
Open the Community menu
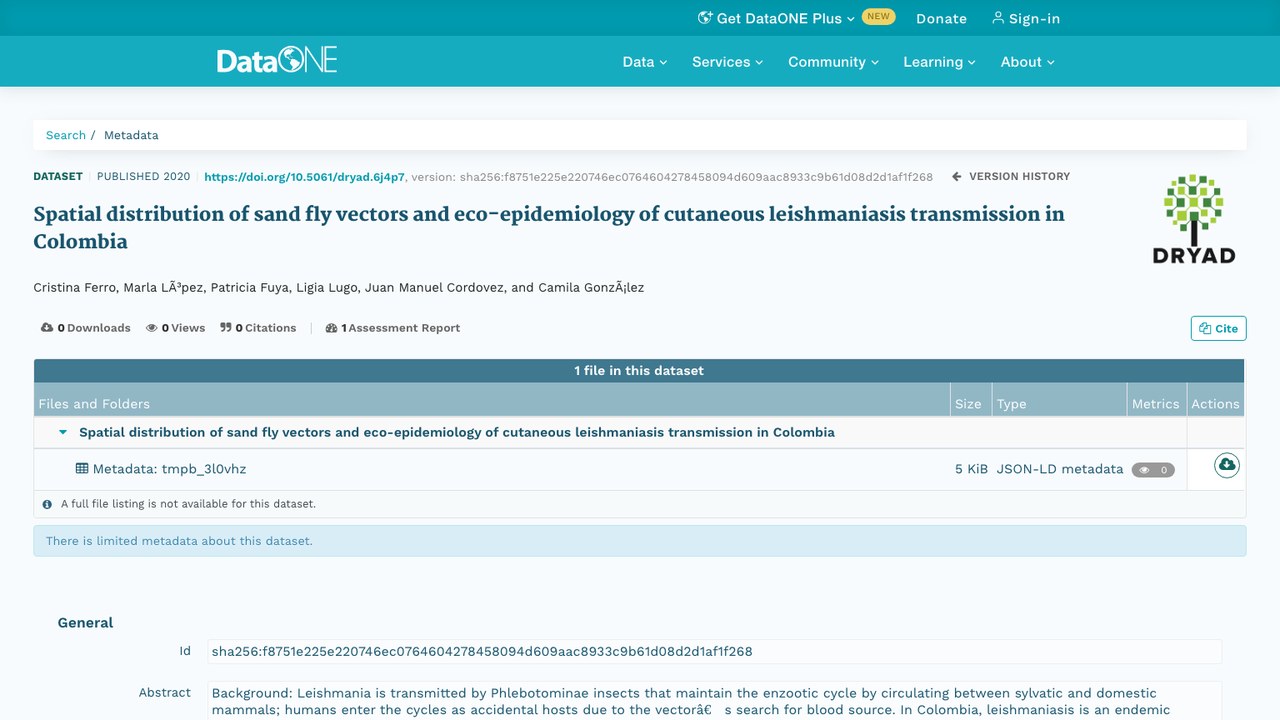[x=834, y=62]
